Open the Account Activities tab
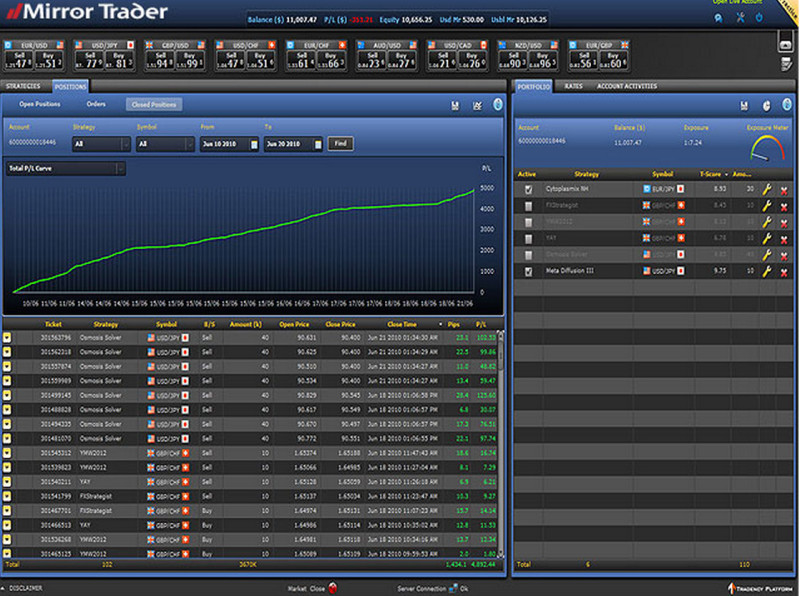Screen dimensions: 800x596 coord(626,87)
